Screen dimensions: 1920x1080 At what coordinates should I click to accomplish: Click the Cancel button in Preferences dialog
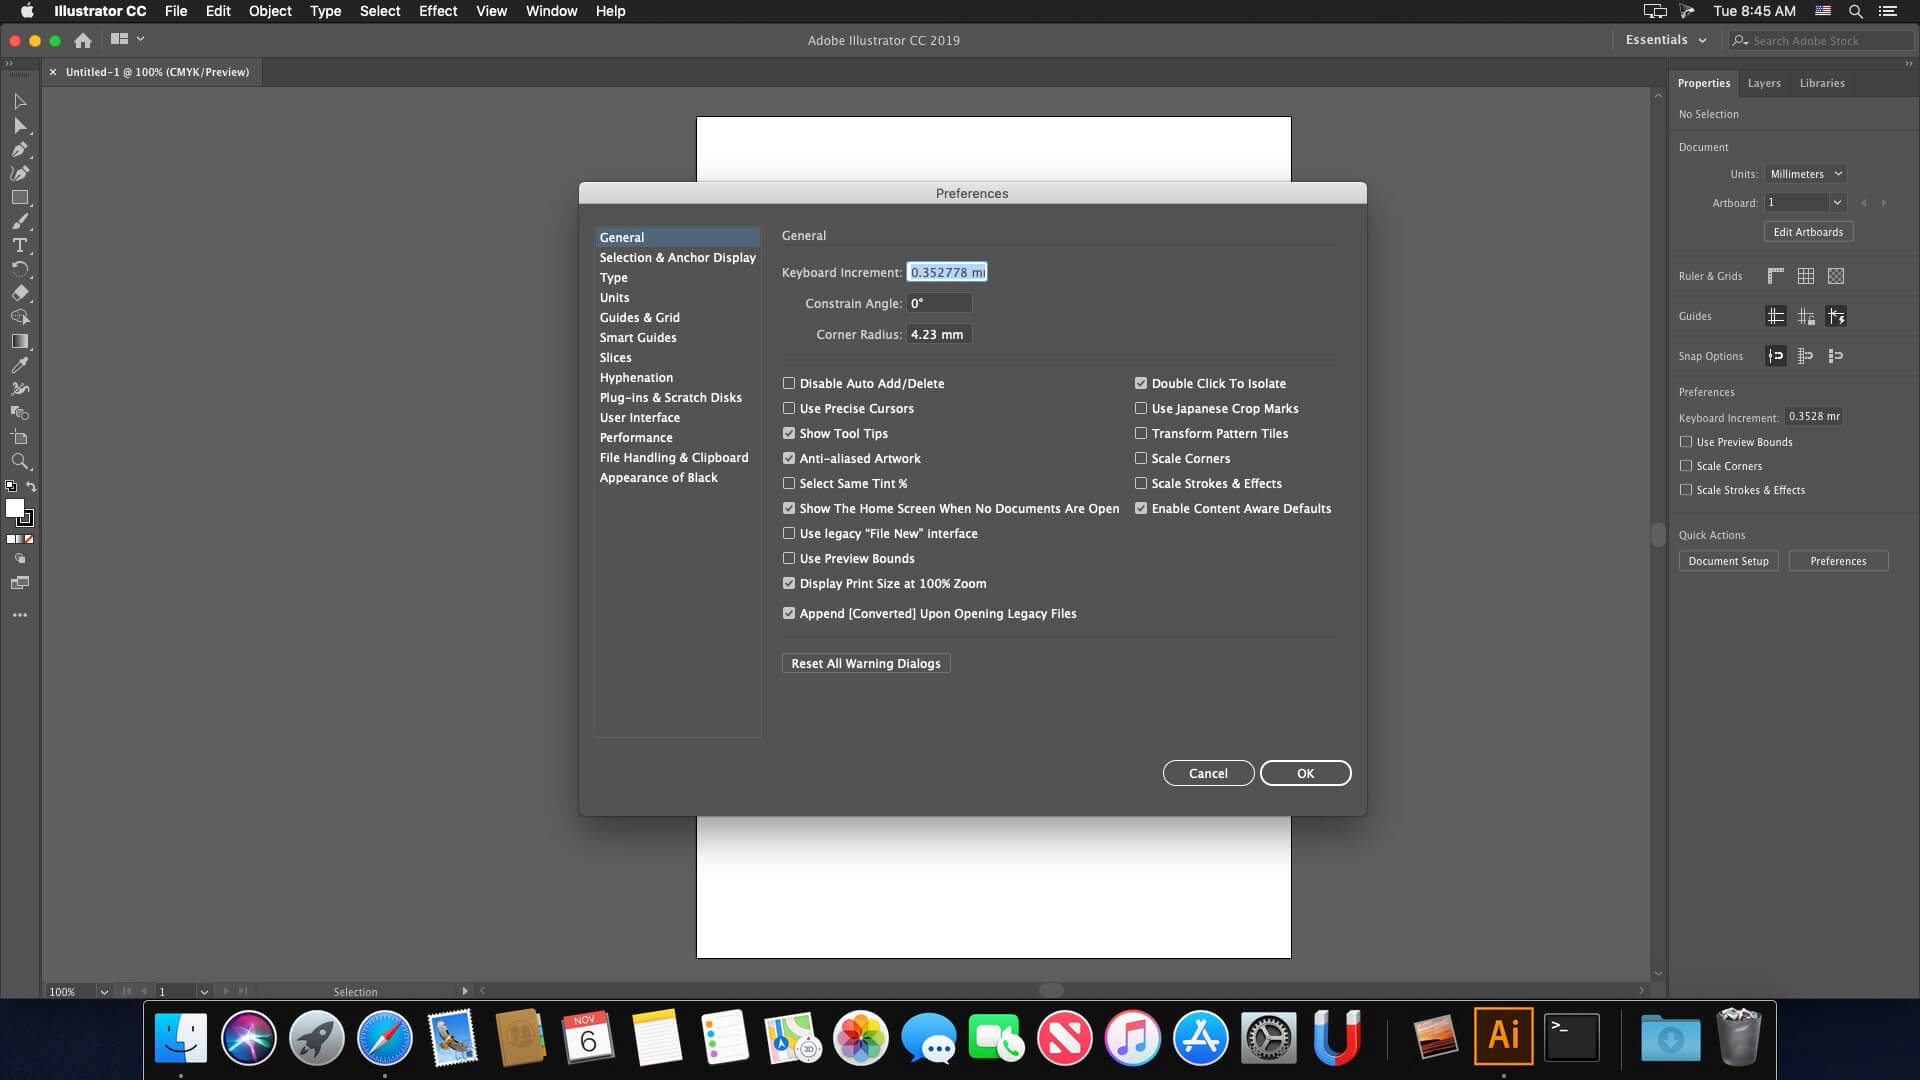[1209, 773]
